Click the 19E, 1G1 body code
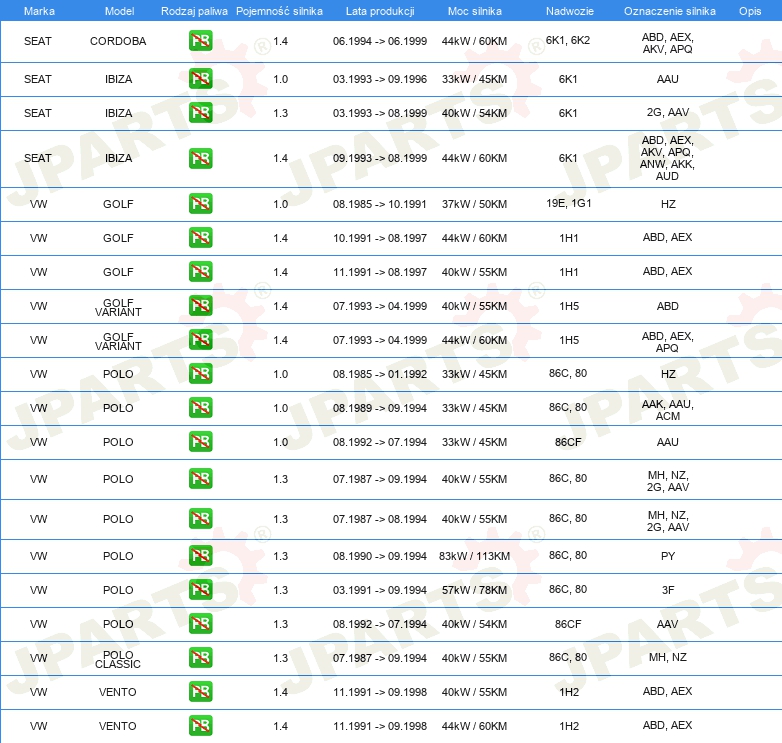 coord(569,203)
